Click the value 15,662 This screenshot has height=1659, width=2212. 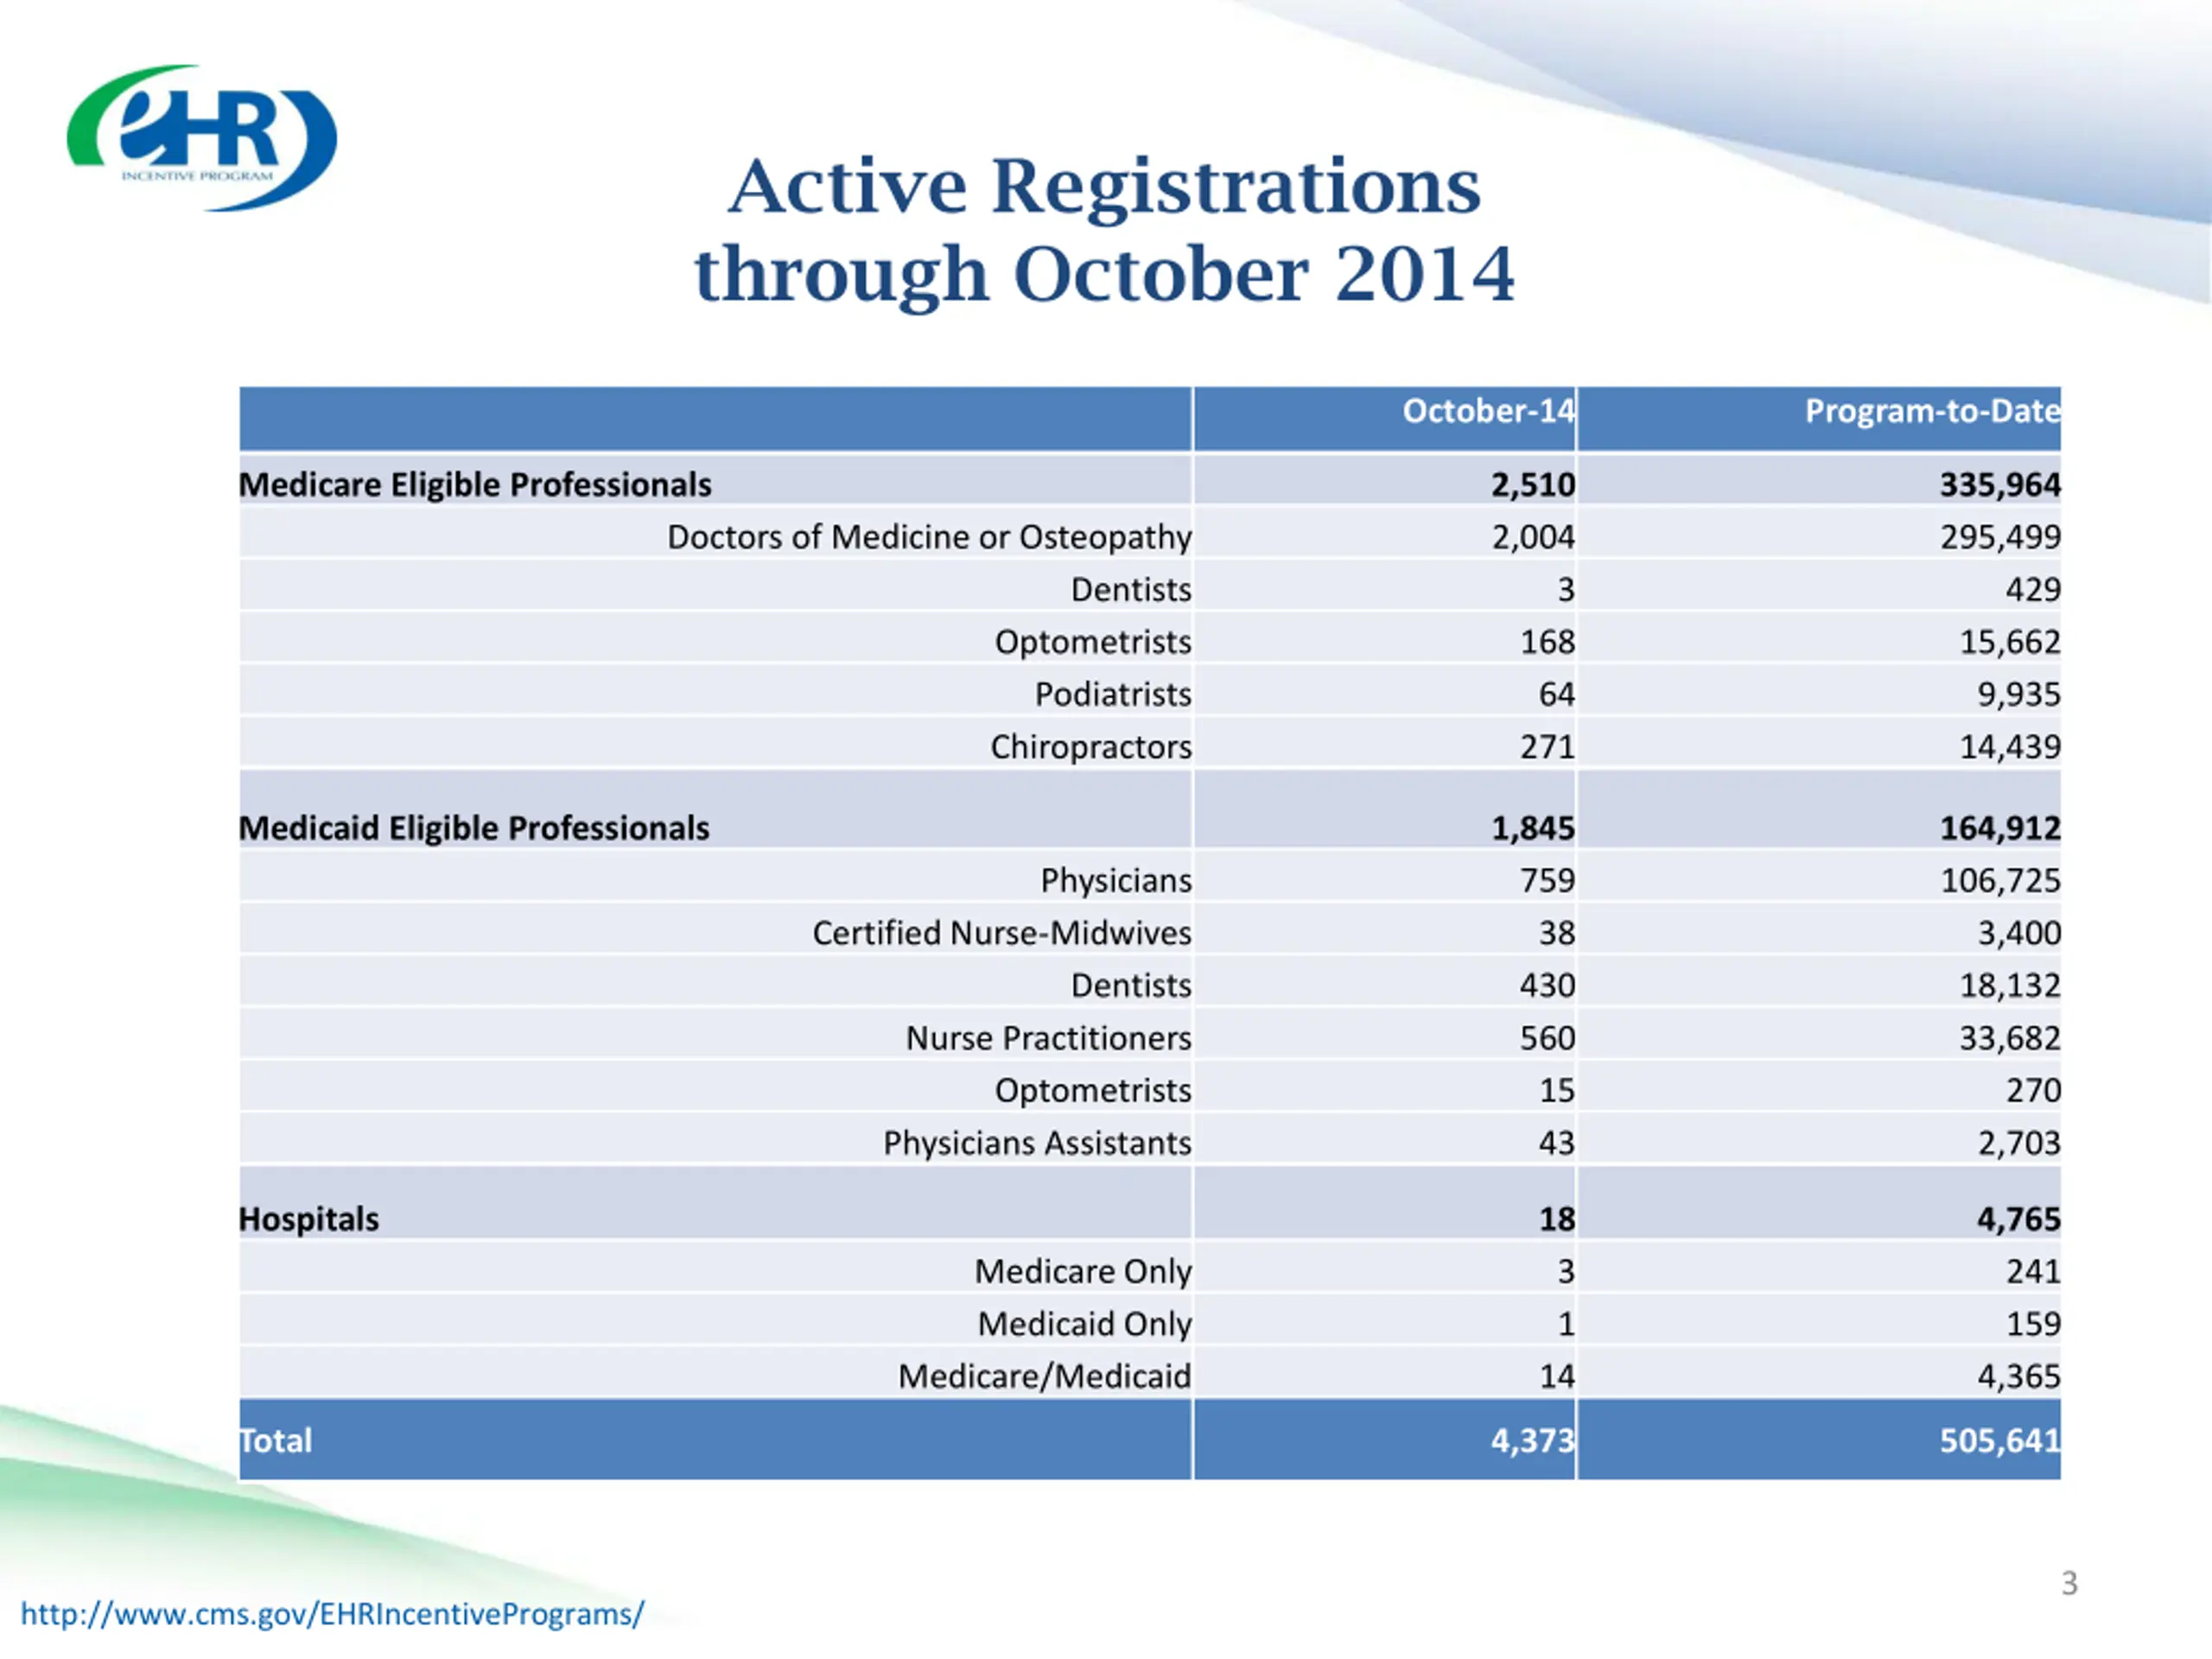pos(2009,642)
